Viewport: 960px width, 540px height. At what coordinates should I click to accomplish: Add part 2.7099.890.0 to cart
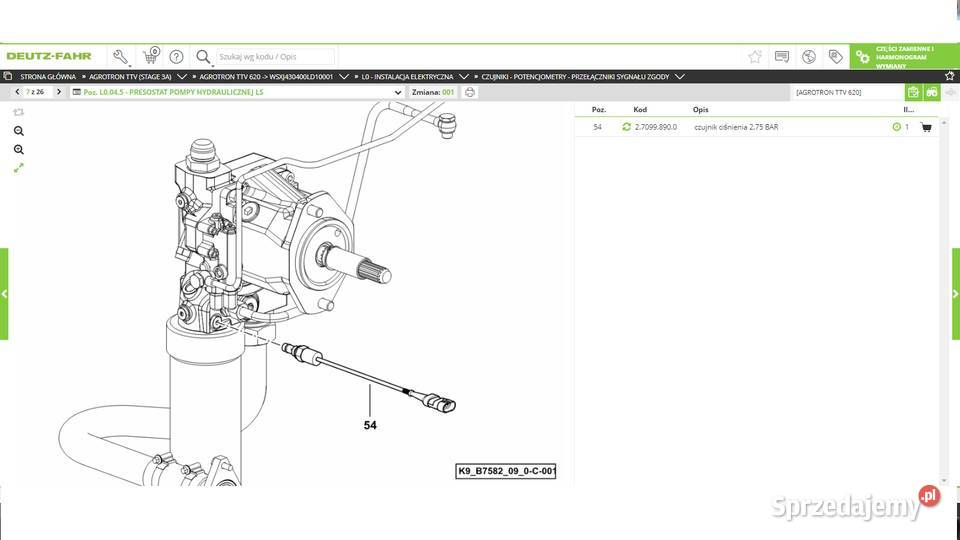click(926, 127)
